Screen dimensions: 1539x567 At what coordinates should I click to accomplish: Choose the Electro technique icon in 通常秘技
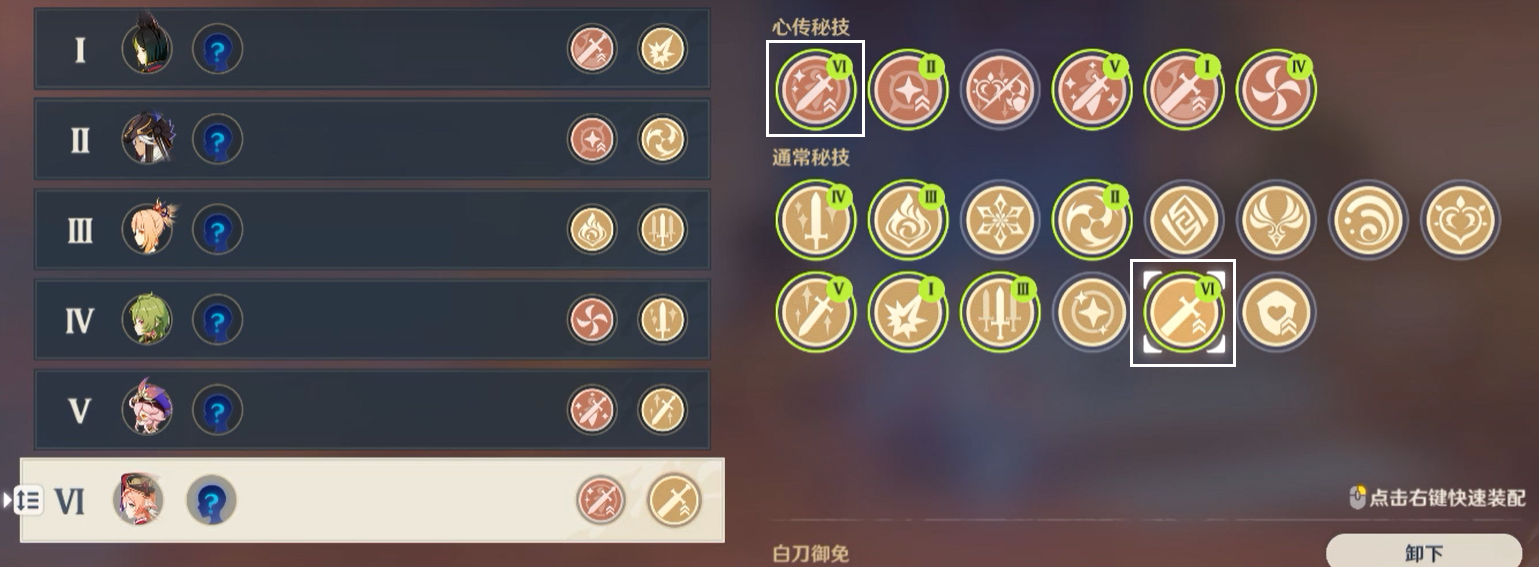point(1276,220)
